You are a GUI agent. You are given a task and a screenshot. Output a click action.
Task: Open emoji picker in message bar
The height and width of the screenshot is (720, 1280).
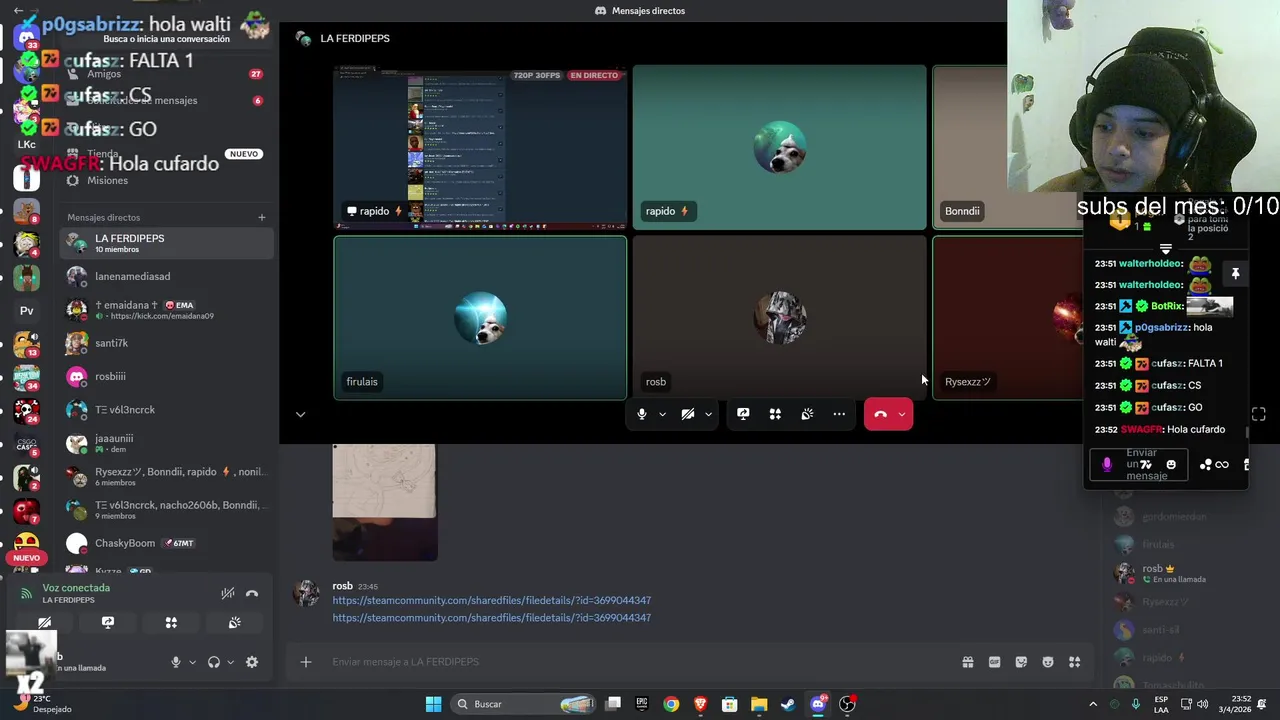pyautogui.click(x=1048, y=662)
